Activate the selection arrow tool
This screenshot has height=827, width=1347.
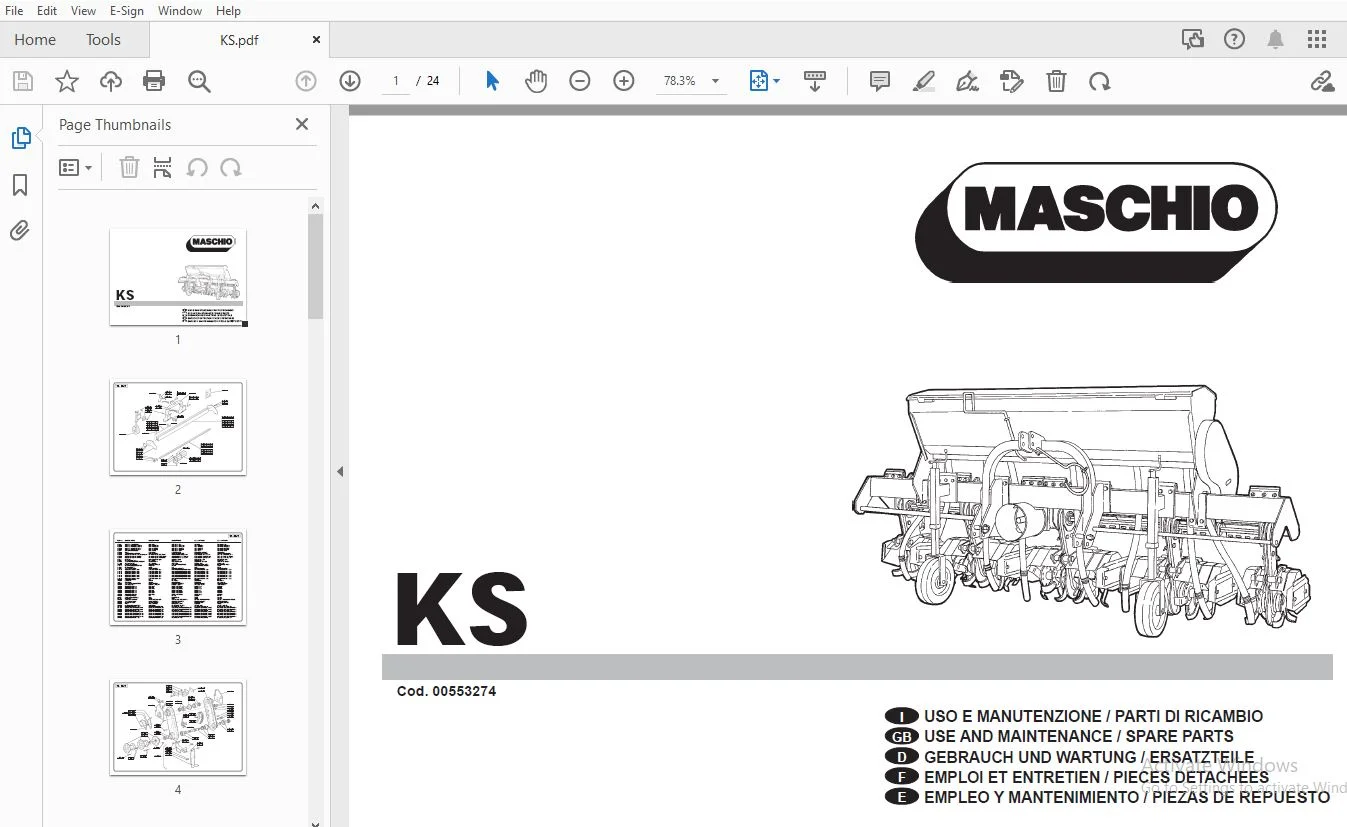tap(492, 81)
